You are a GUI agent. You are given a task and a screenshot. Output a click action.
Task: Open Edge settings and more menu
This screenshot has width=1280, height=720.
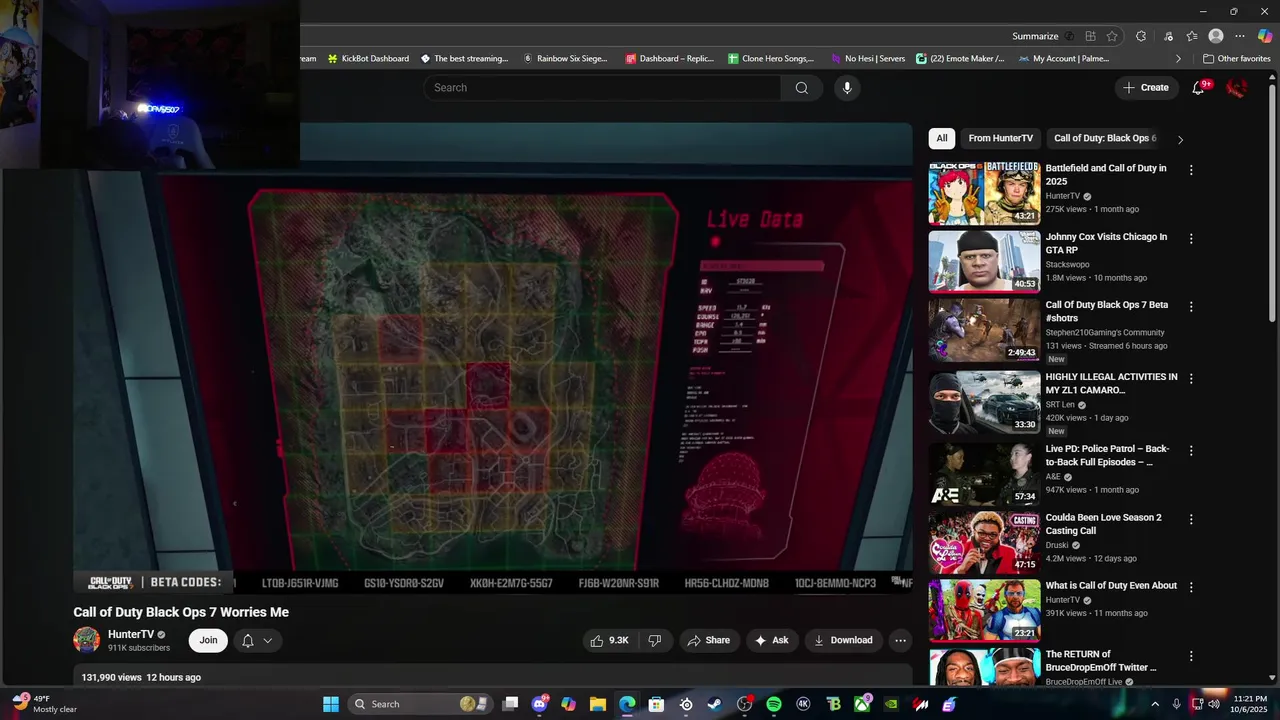[x=1240, y=36]
